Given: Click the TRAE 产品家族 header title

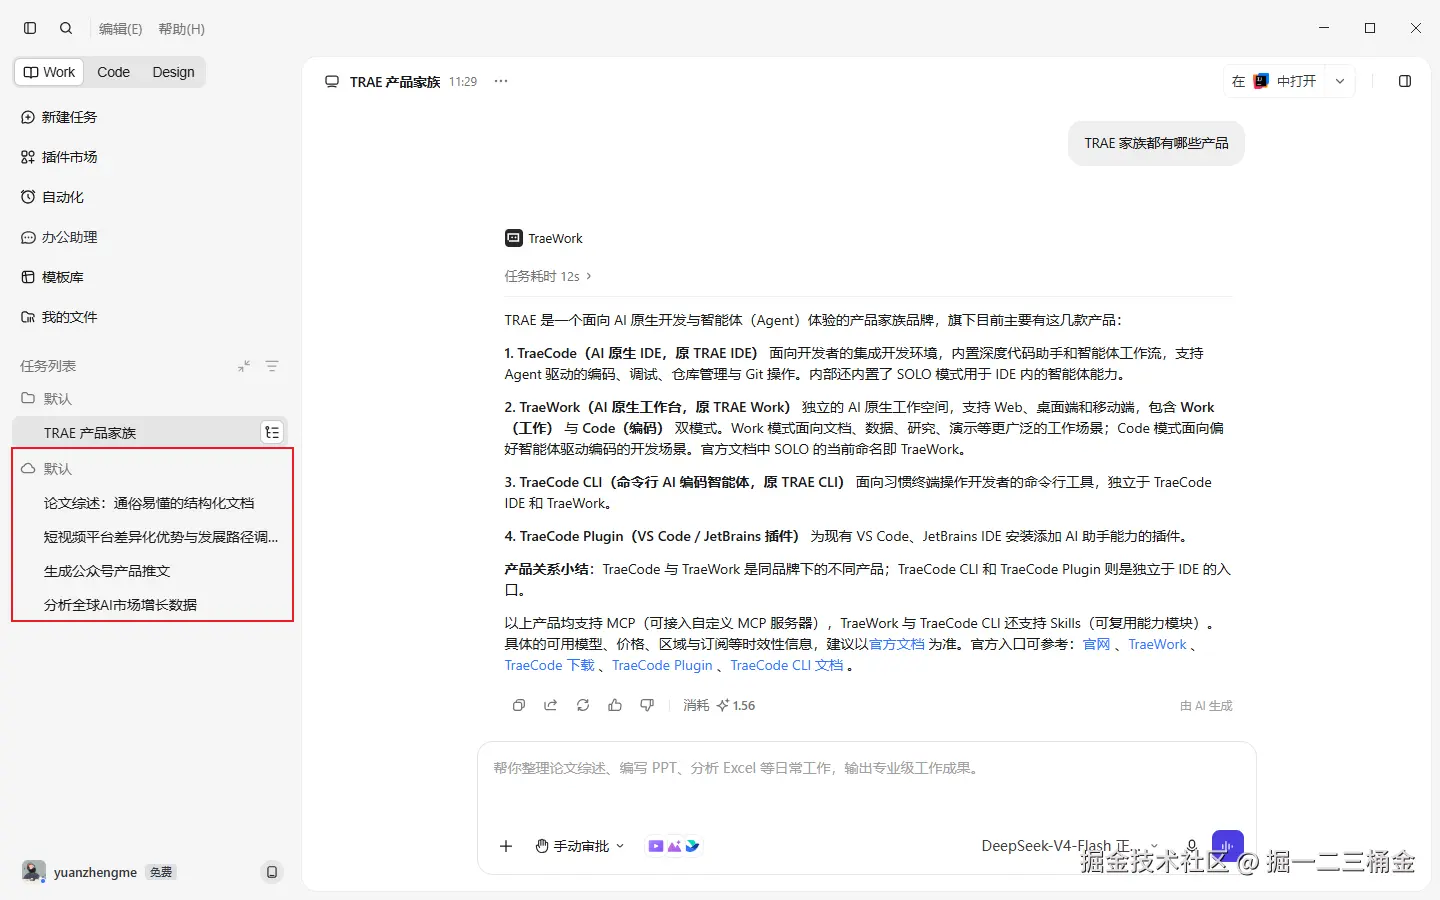Looking at the screenshot, I should click(395, 82).
